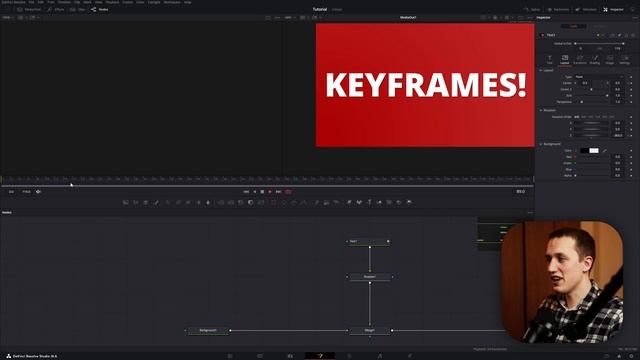Open the Spline editor panel
Screen dimensions: 640x360
point(532,9)
